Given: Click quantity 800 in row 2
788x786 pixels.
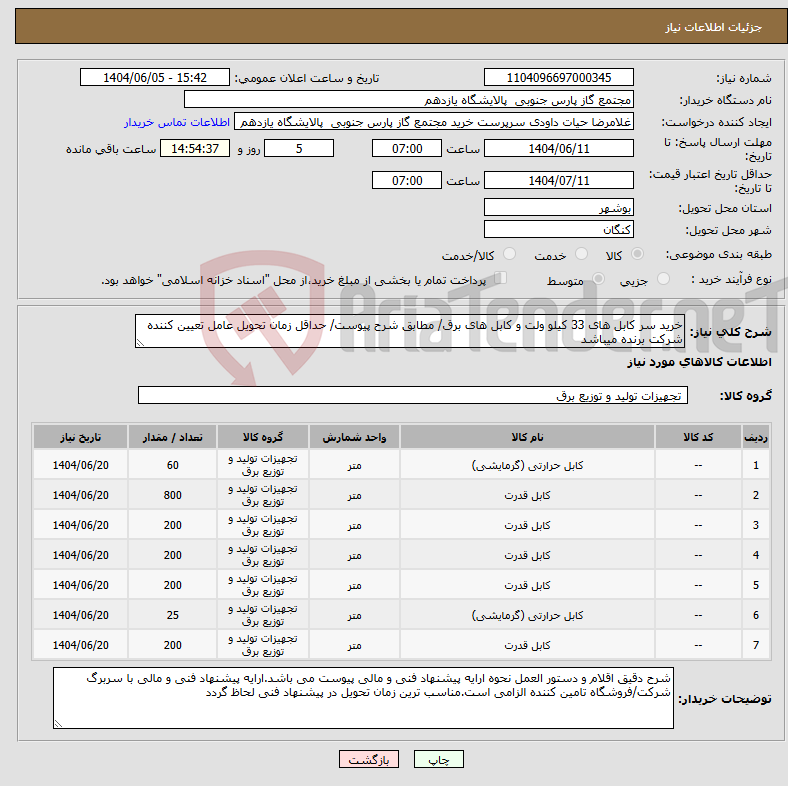Looking at the screenshot, I should (x=172, y=495).
